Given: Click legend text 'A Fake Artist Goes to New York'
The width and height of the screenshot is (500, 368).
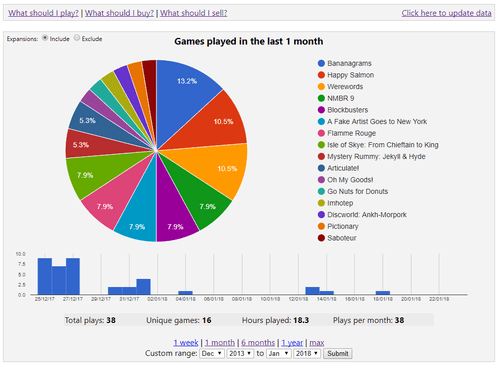Looking at the screenshot, I should [377, 122].
